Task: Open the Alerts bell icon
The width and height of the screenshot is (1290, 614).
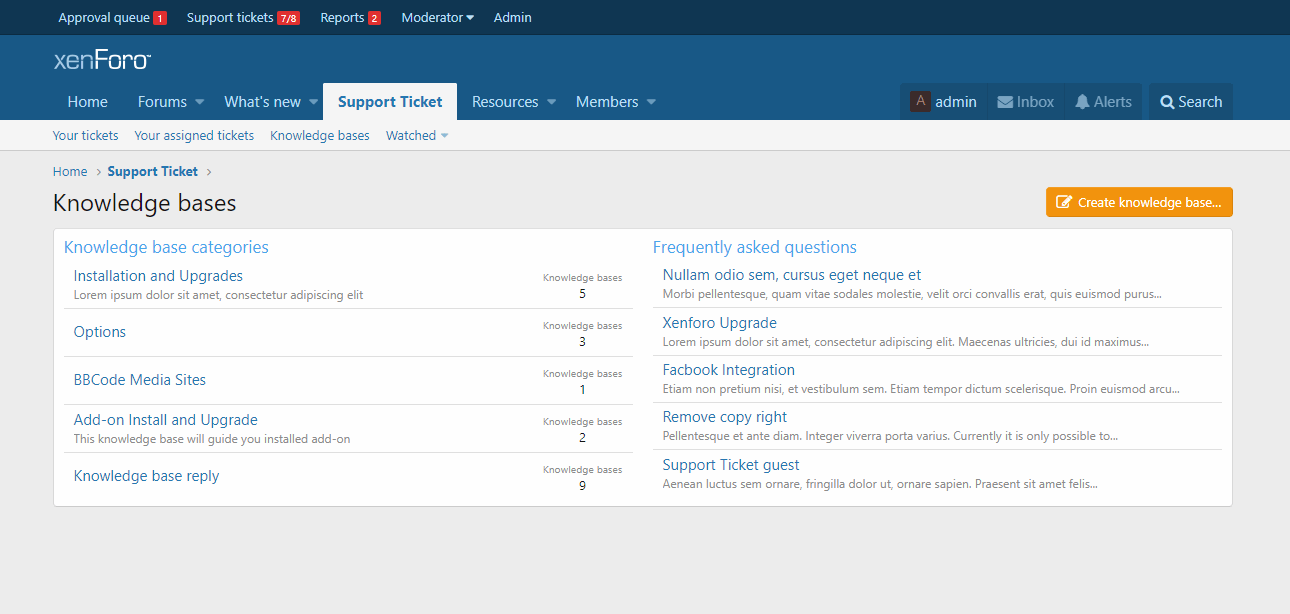Action: click(x=1082, y=102)
